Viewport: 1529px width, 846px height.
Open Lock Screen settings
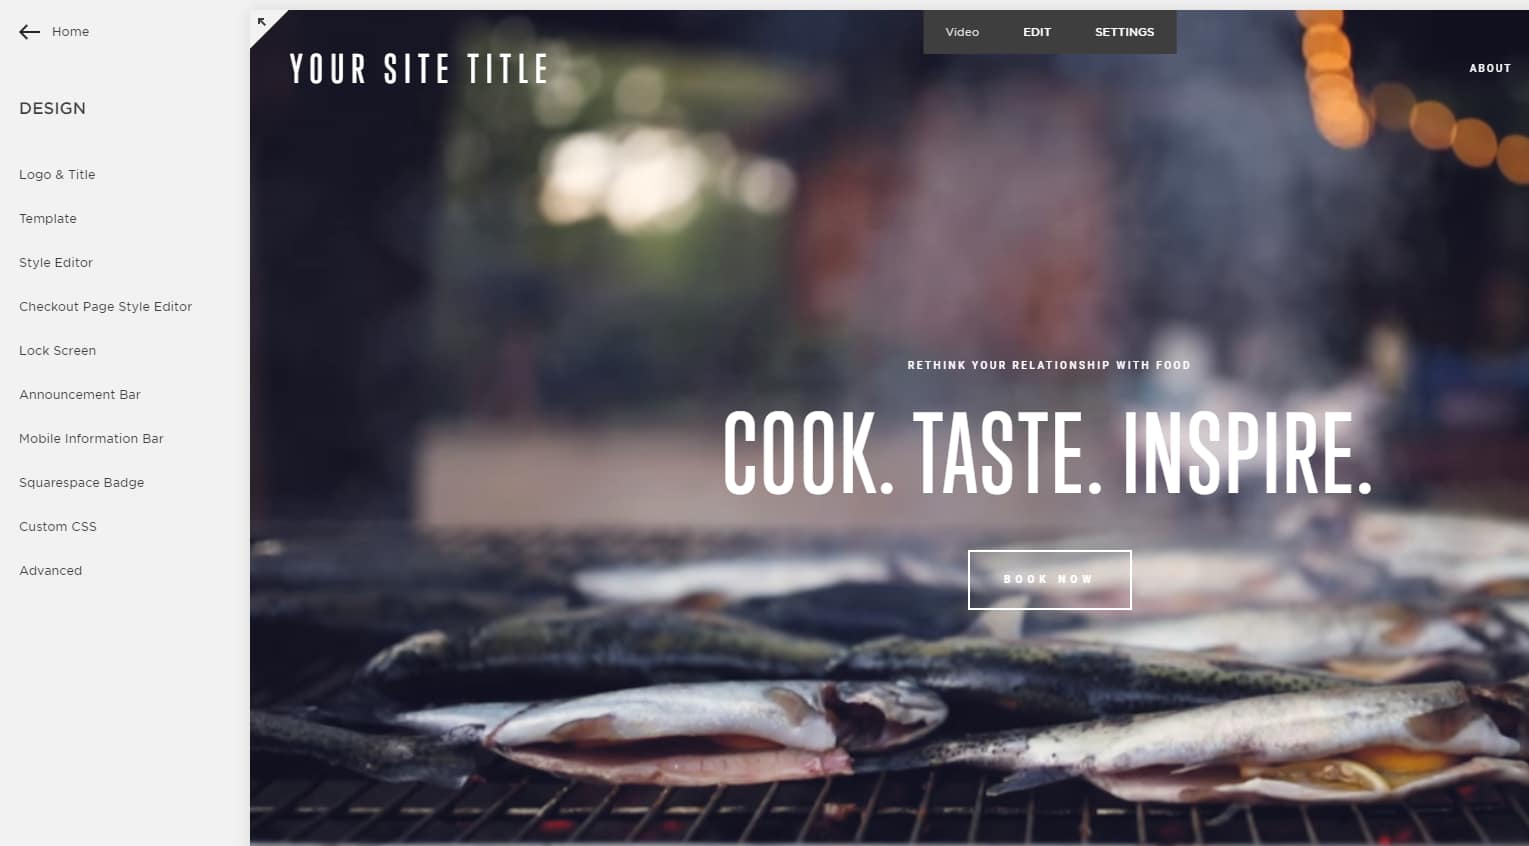click(57, 350)
